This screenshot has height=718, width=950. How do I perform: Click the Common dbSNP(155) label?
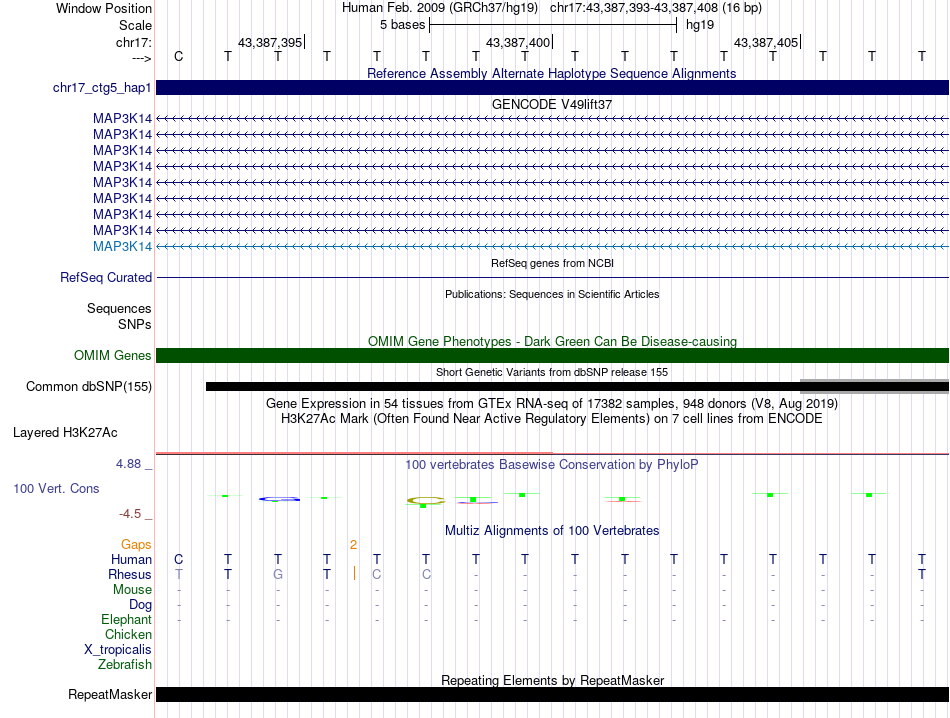(x=88, y=387)
